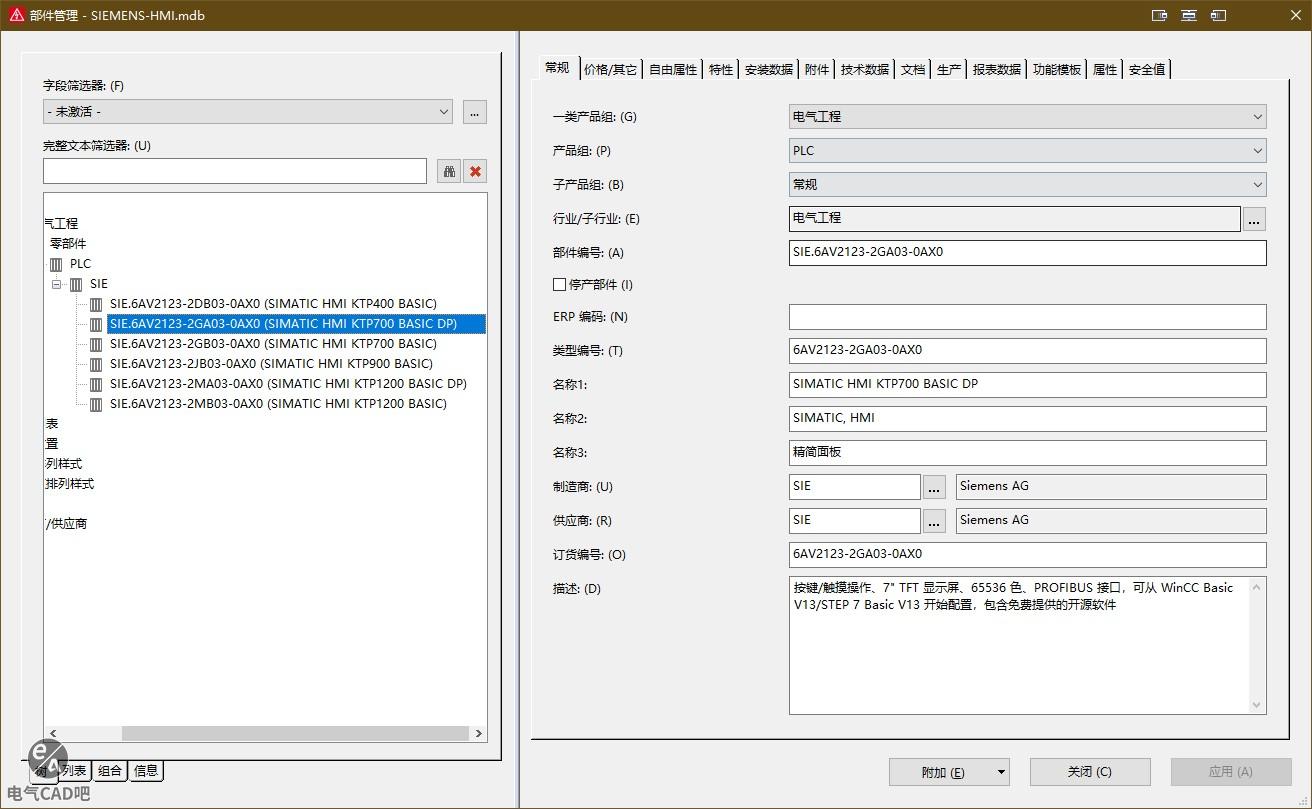This screenshot has height=809, width=1312.
Task: Click the 名称3 精简面板 field
Action: coord(1027,453)
